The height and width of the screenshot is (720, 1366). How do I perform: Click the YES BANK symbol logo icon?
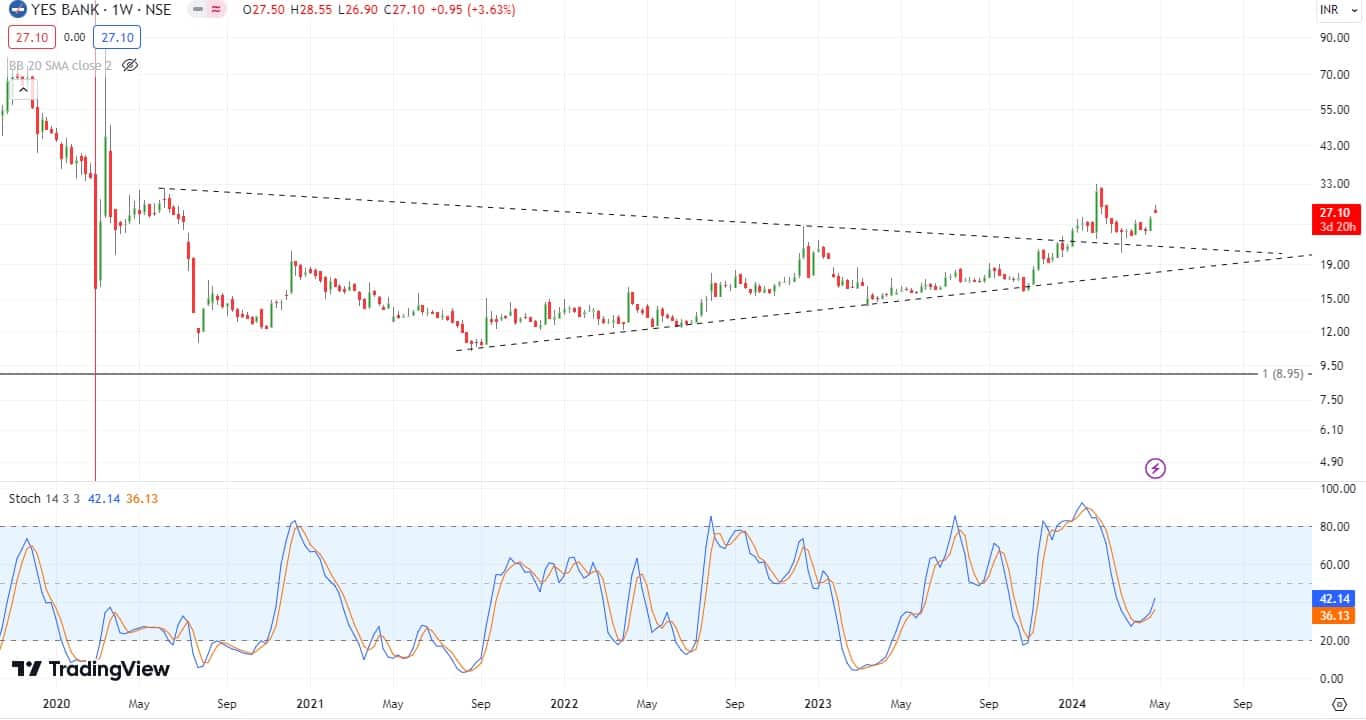[x=17, y=10]
